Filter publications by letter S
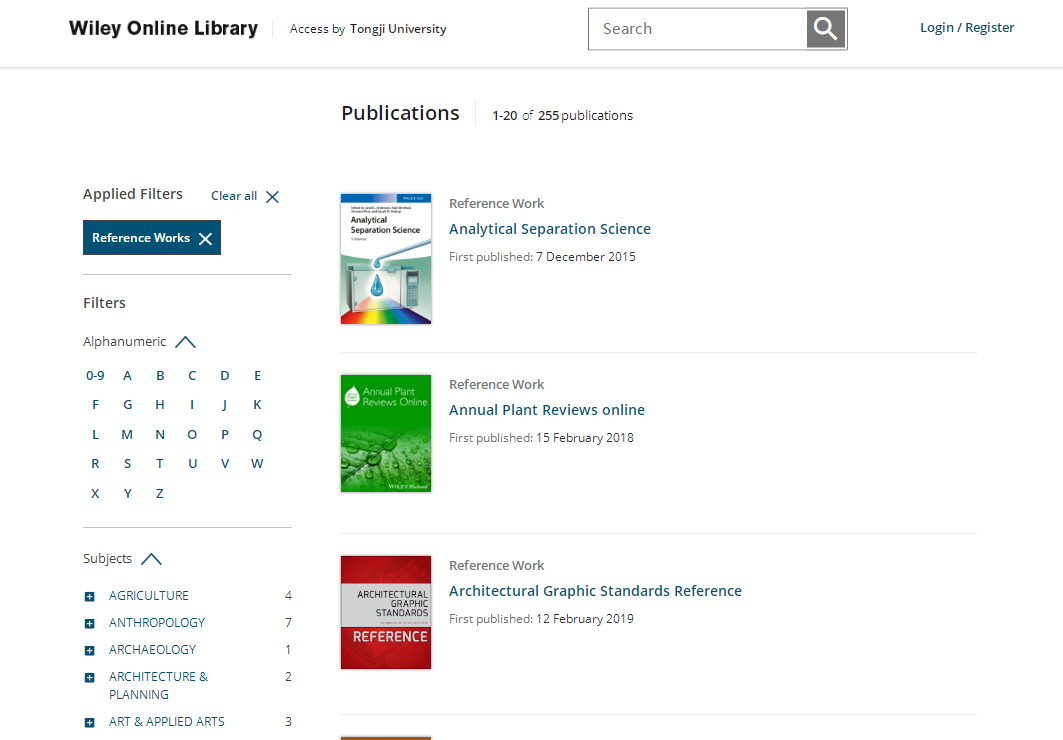1063x740 pixels. coord(127,464)
